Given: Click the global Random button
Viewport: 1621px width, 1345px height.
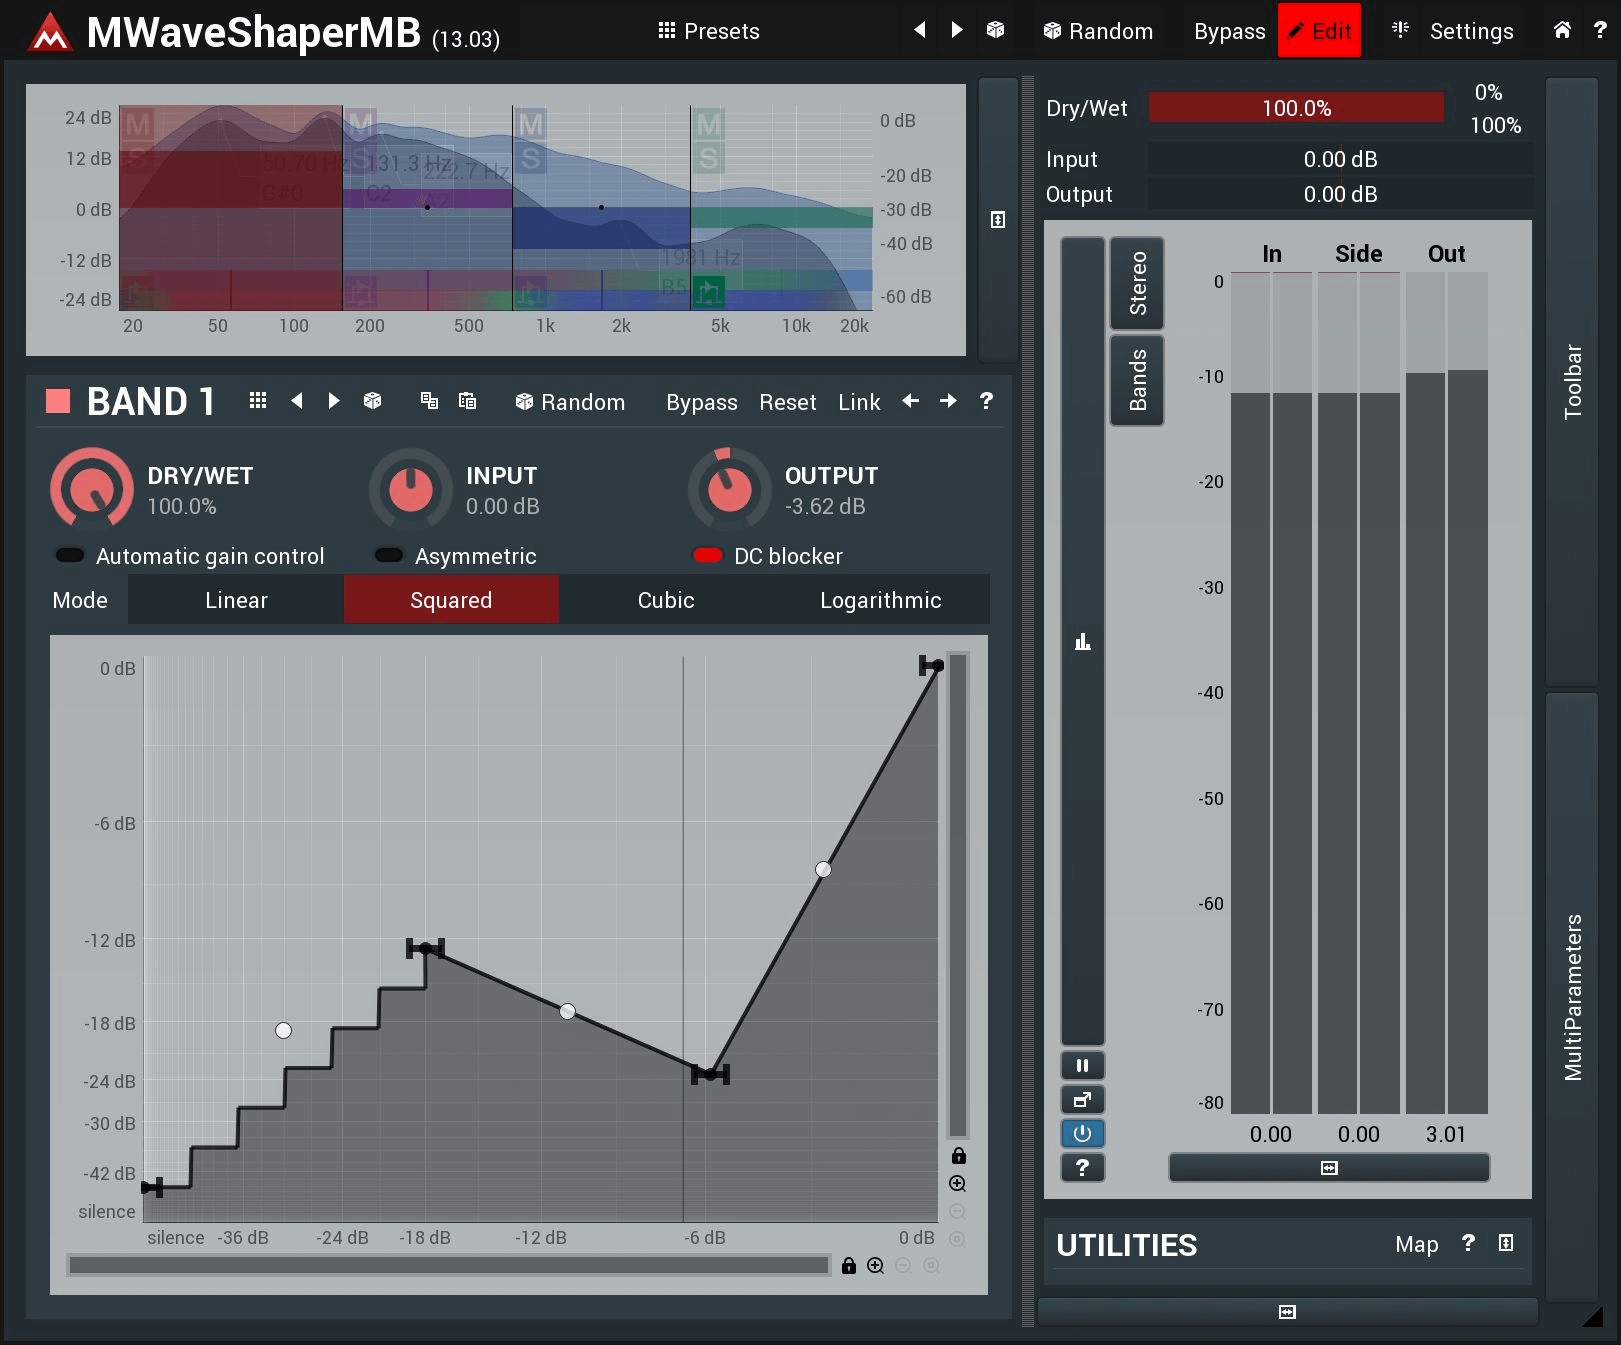Looking at the screenshot, I should 1098,31.
